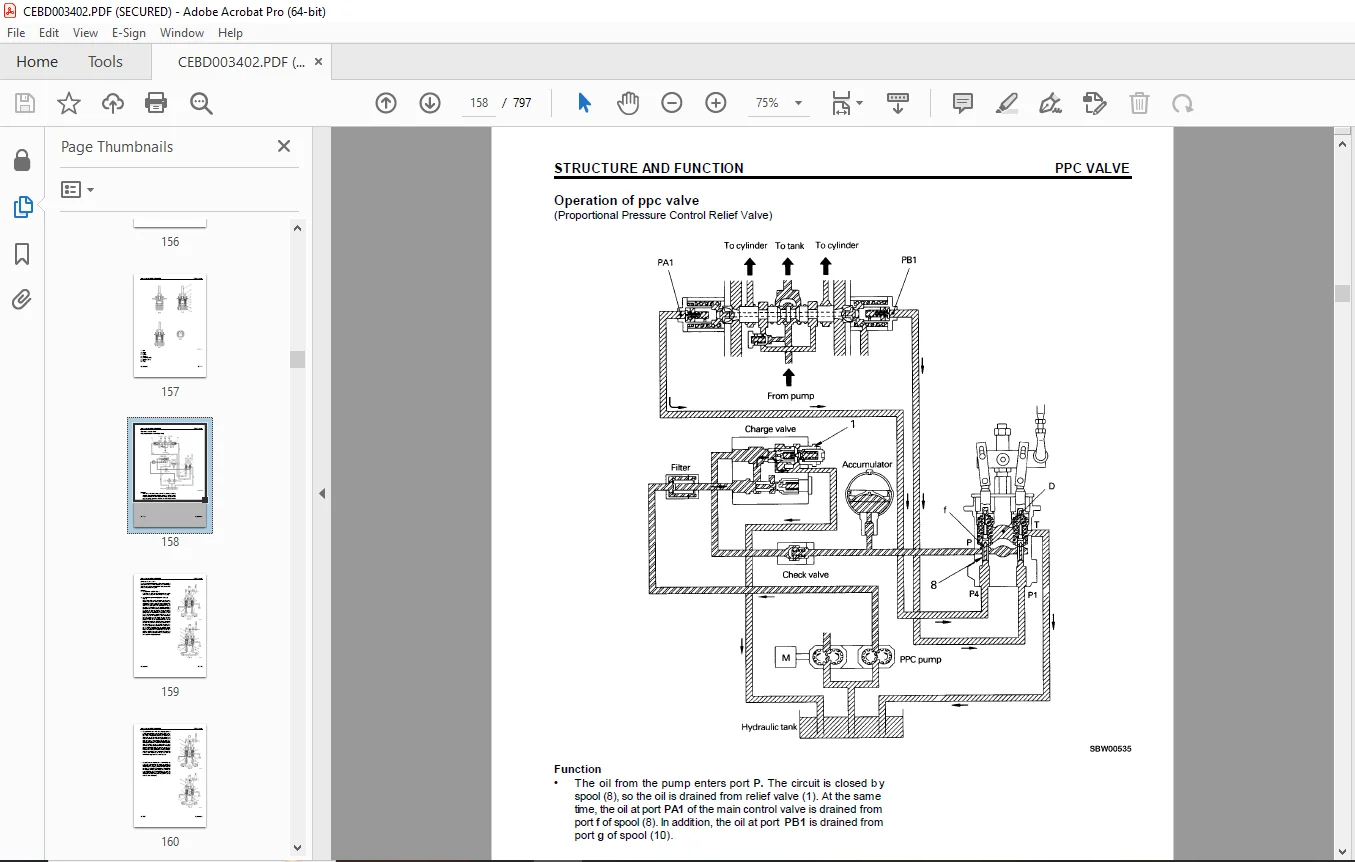The image size is (1355, 862).
Task: Open the Sign document pen tool
Action: (x=1050, y=103)
